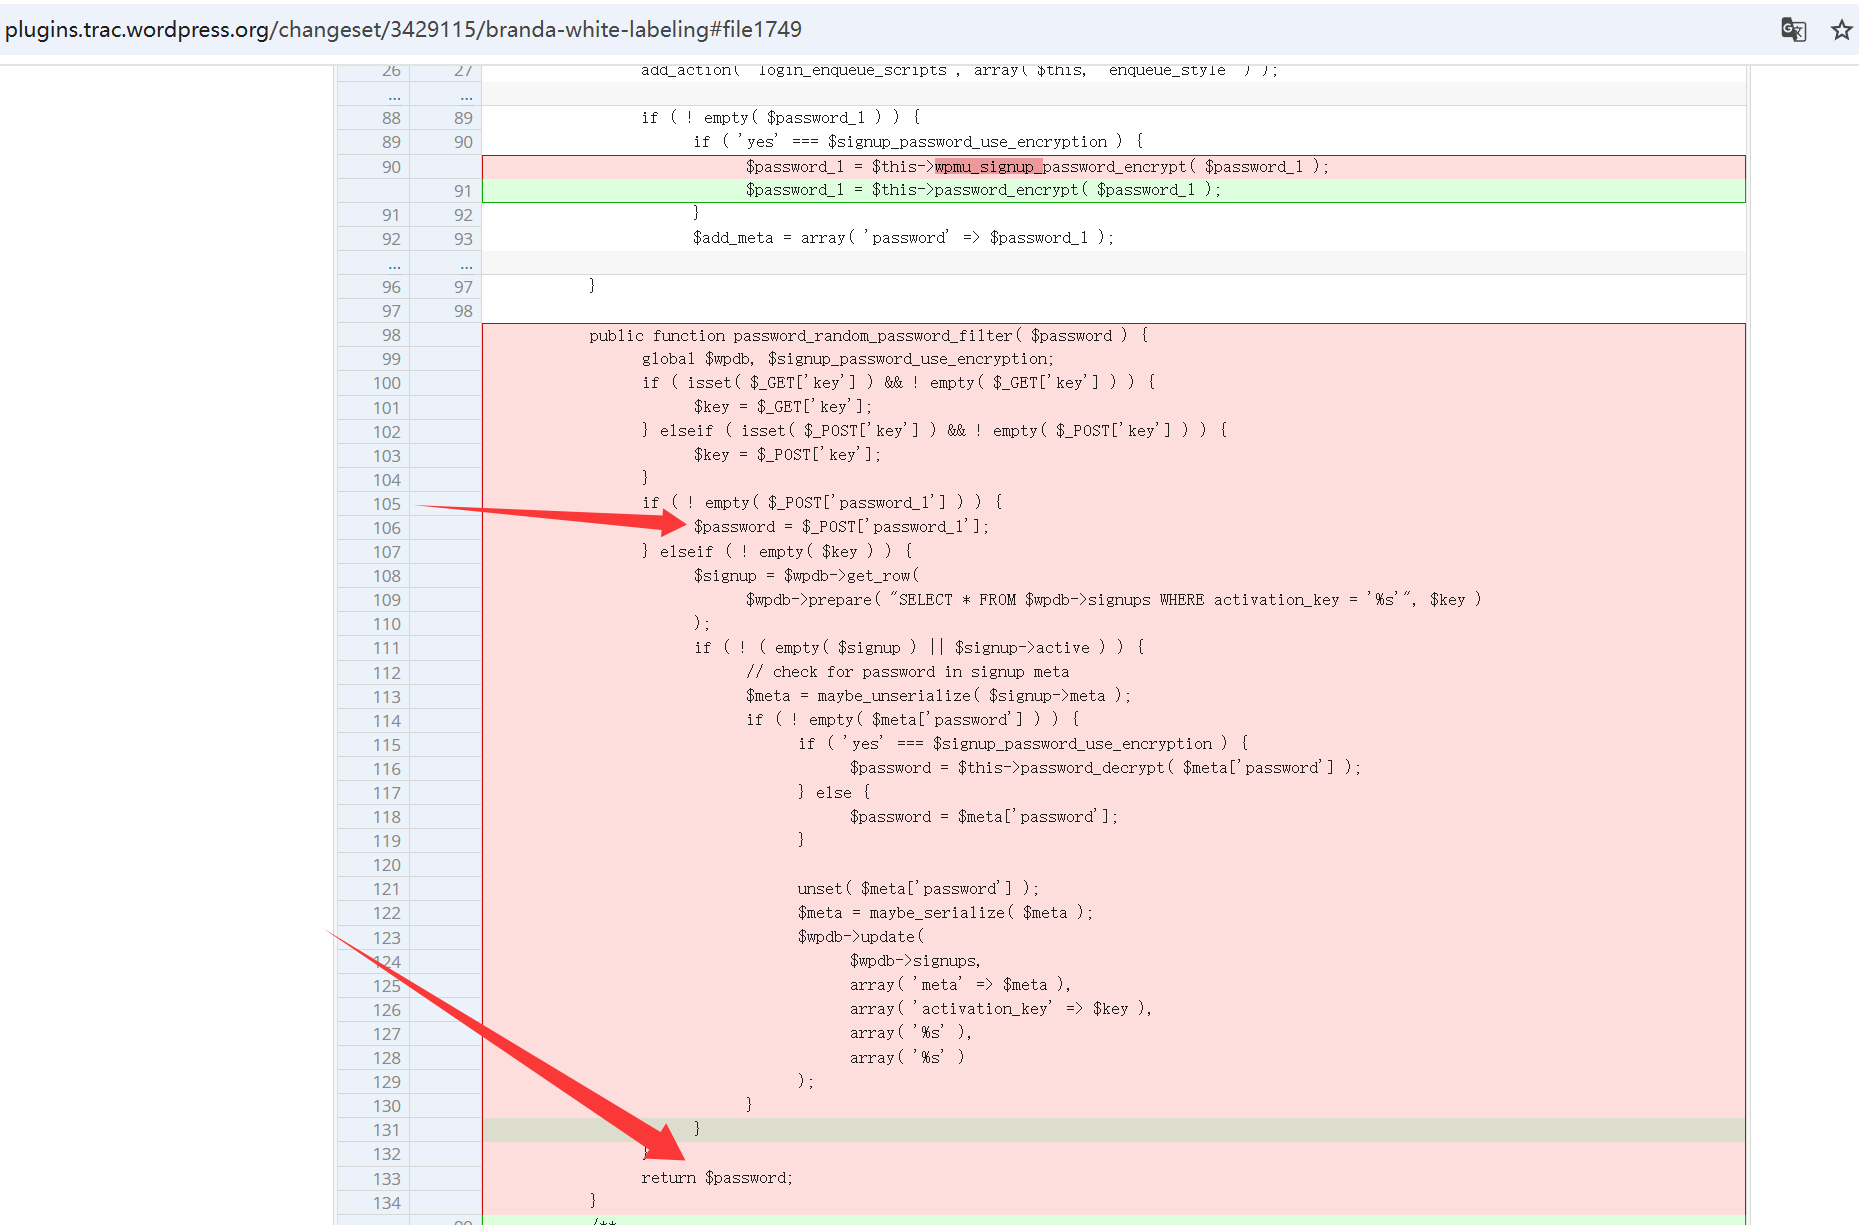Click the old-column ellipsis above line 88

[394, 96]
